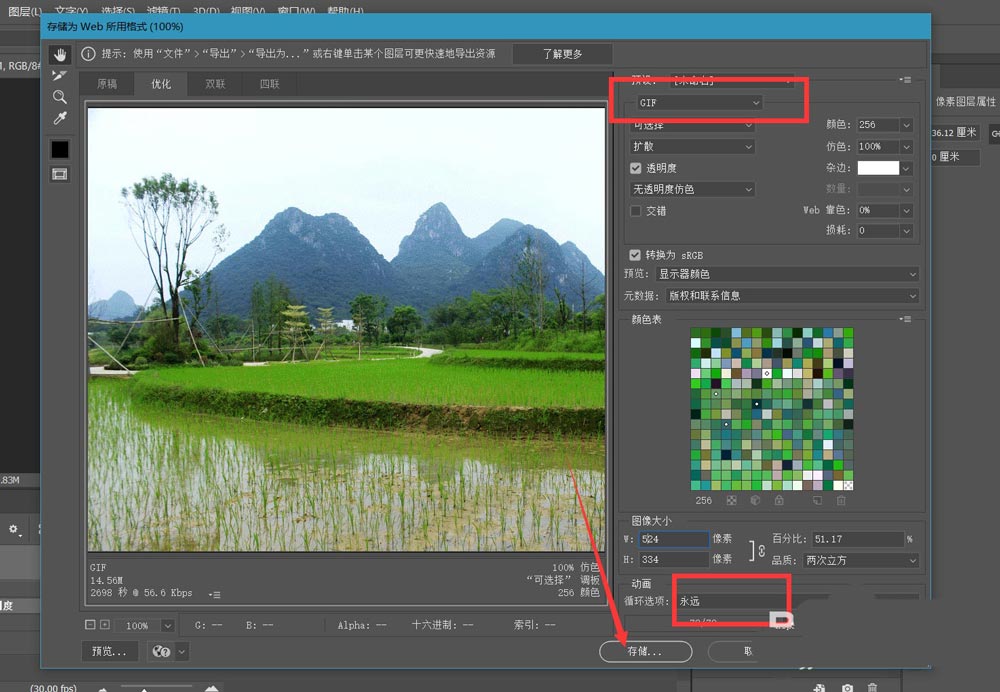Viewport: 1000px width, 692px height.
Task: Click the info tip icon
Action: [88, 54]
